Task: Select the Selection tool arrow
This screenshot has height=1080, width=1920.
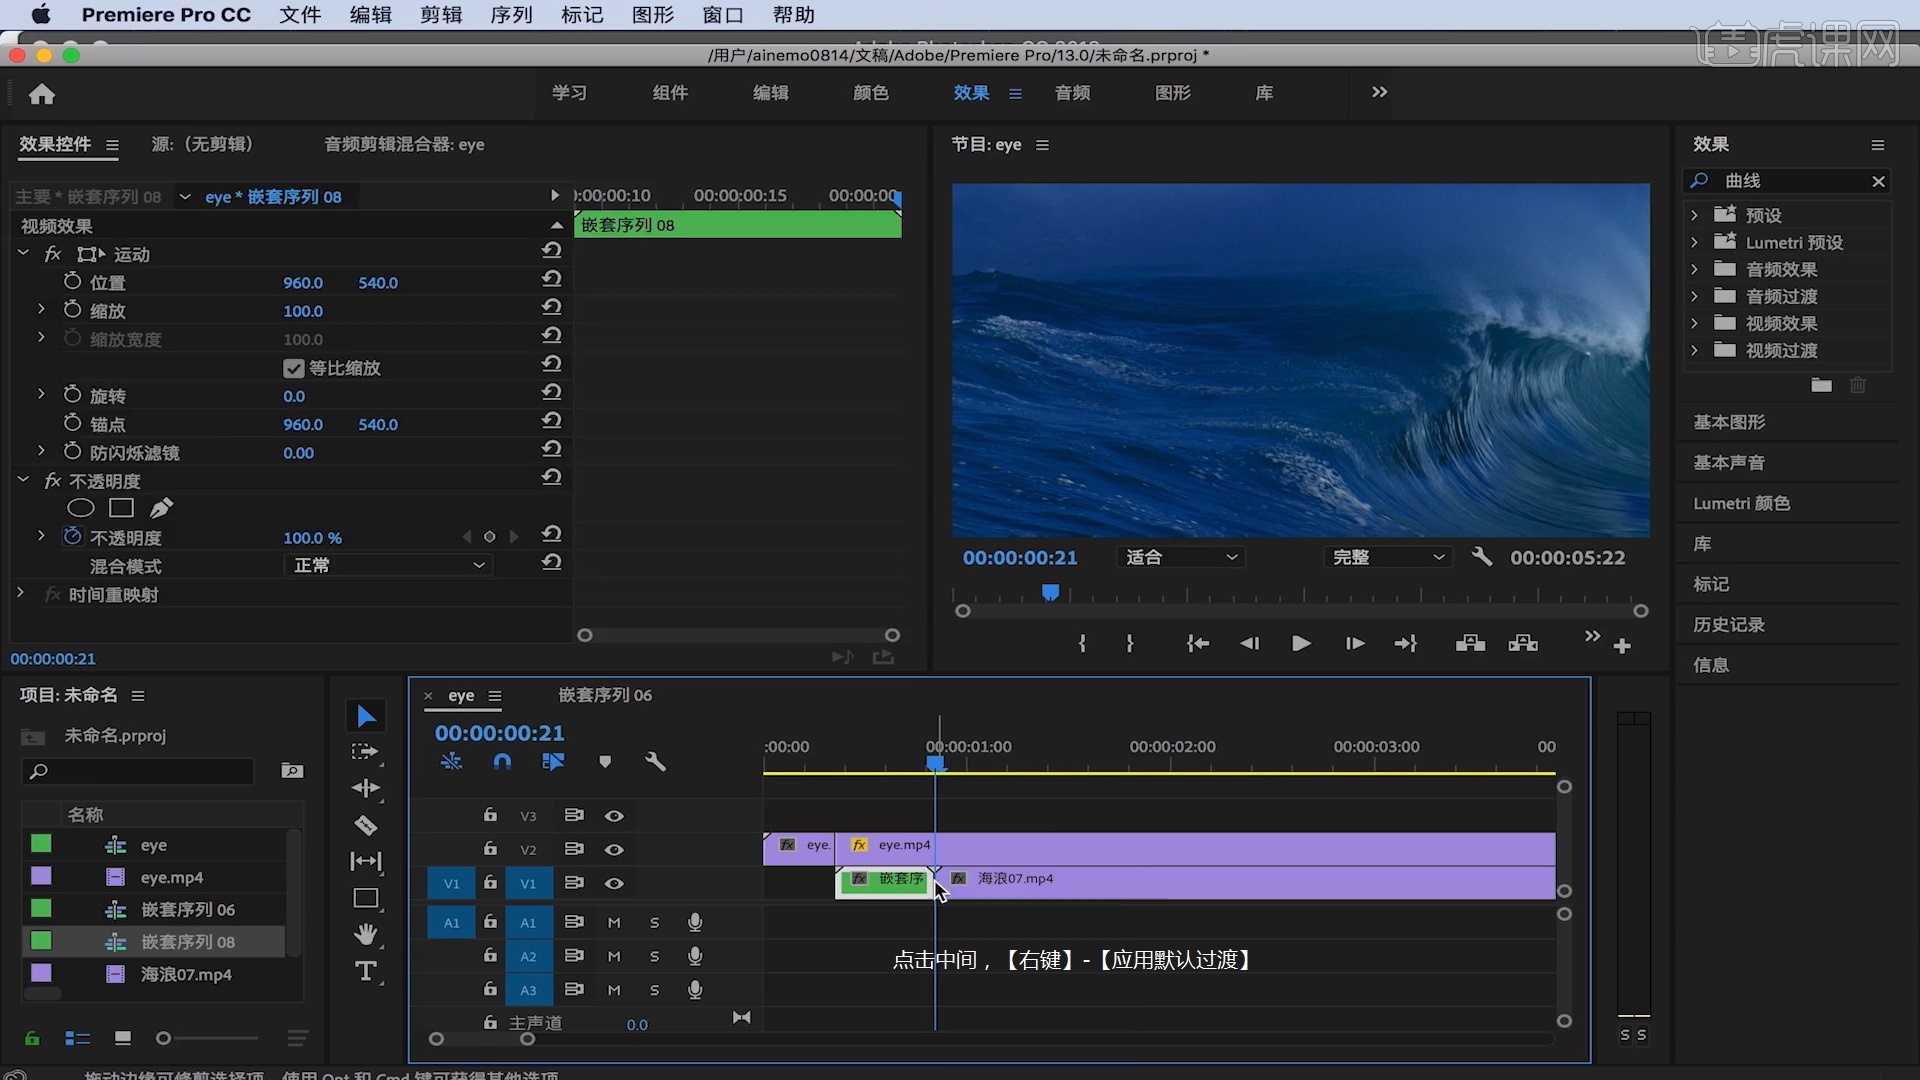Action: pos(366,716)
